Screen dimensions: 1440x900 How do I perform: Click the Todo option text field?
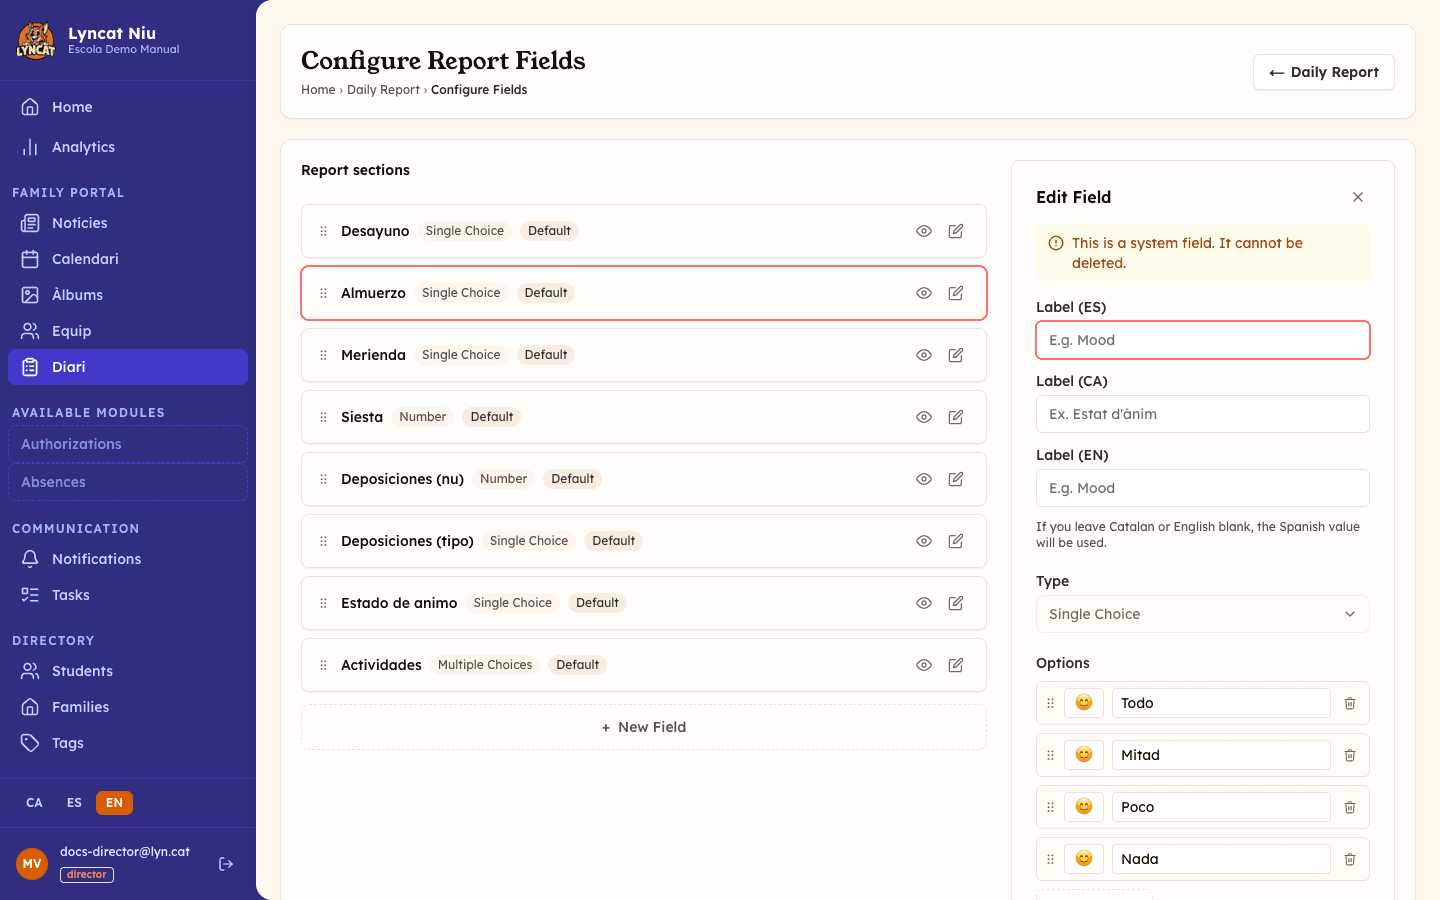1221,703
